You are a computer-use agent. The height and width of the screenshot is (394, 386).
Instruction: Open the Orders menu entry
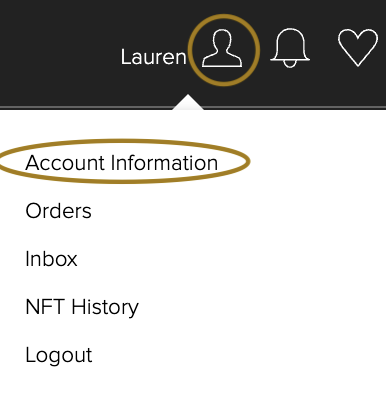(58, 211)
